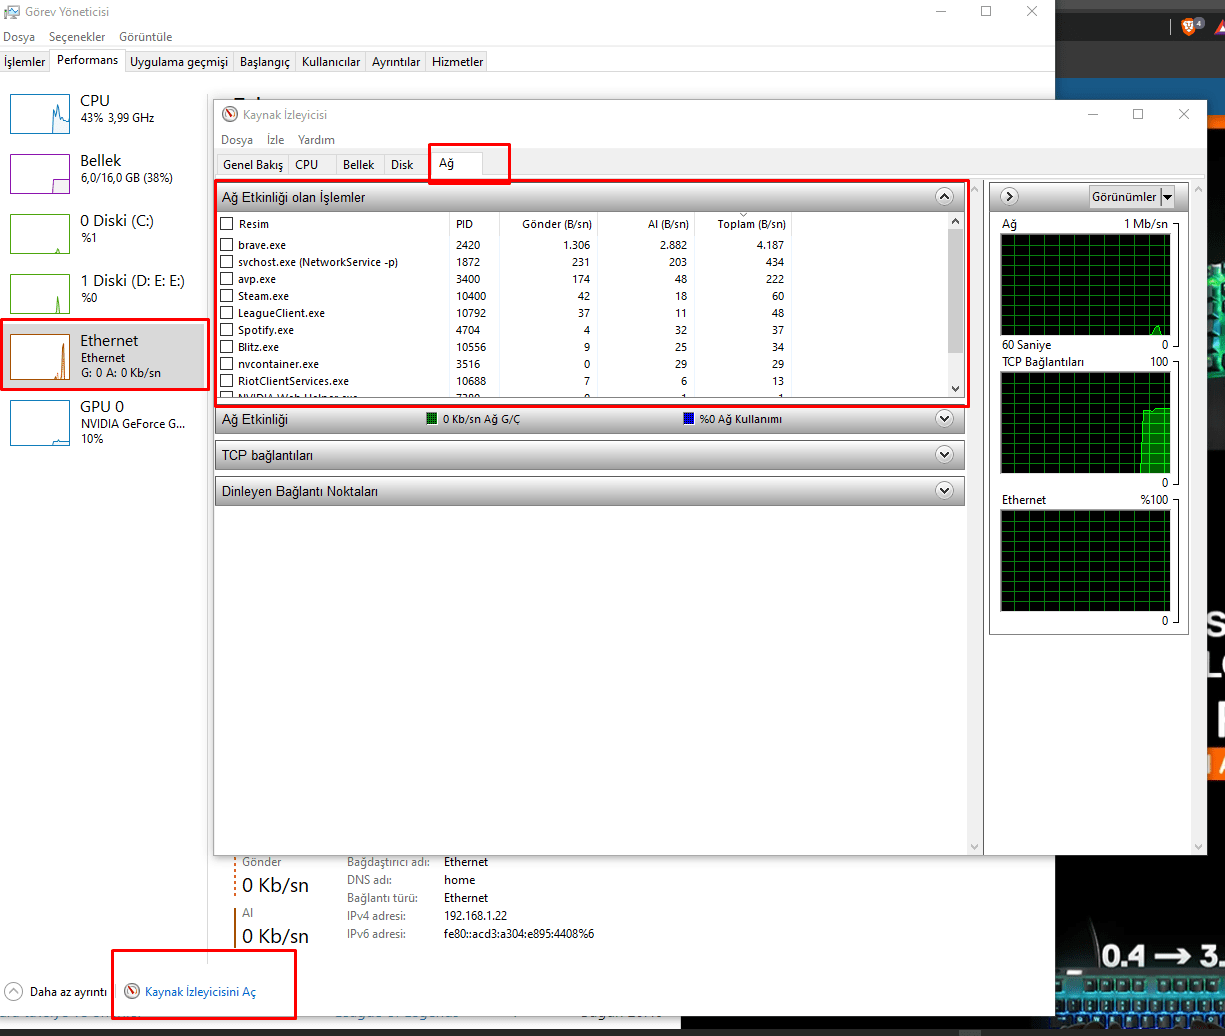Check the avp.exe process checkbox
The height and width of the screenshot is (1036, 1225).
tap(227, 279)
